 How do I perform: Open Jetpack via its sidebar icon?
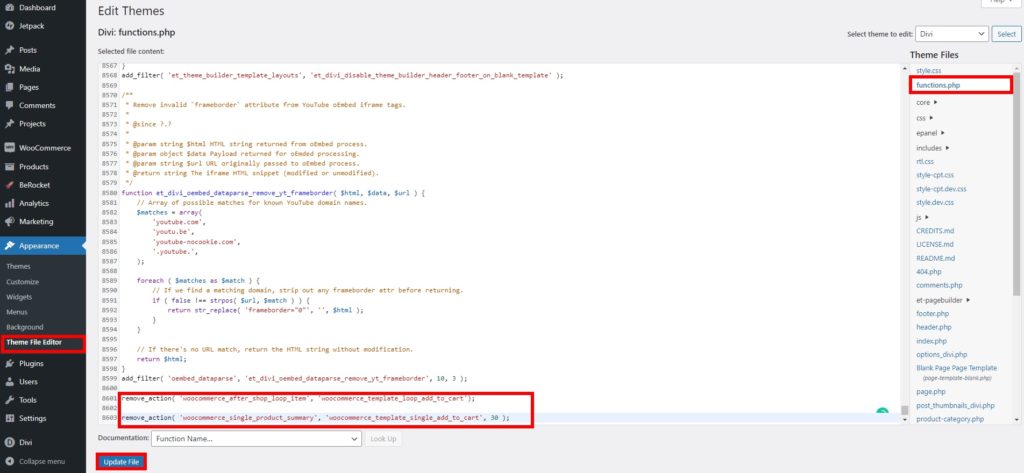tap(9, 25)
